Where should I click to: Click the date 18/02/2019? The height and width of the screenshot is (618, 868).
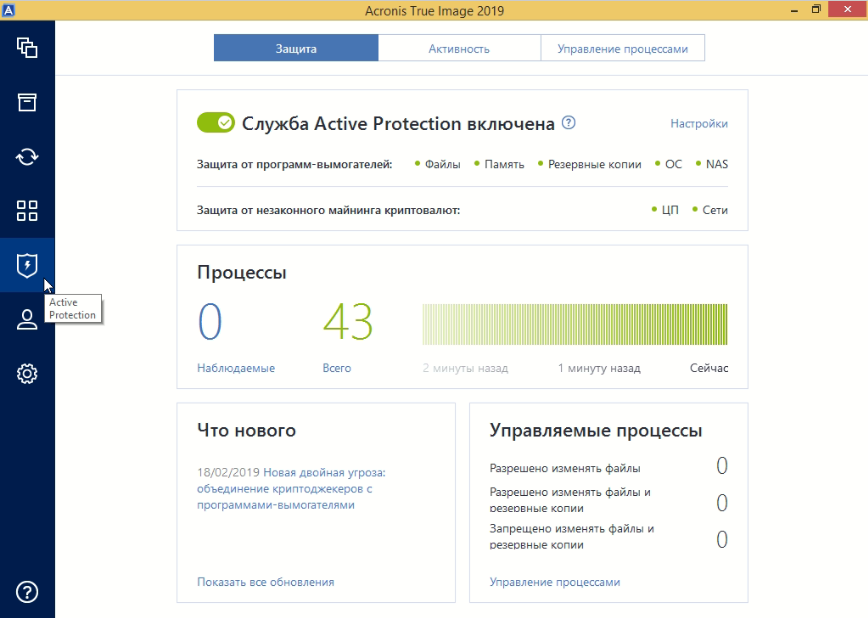click(x=228, y=472)
